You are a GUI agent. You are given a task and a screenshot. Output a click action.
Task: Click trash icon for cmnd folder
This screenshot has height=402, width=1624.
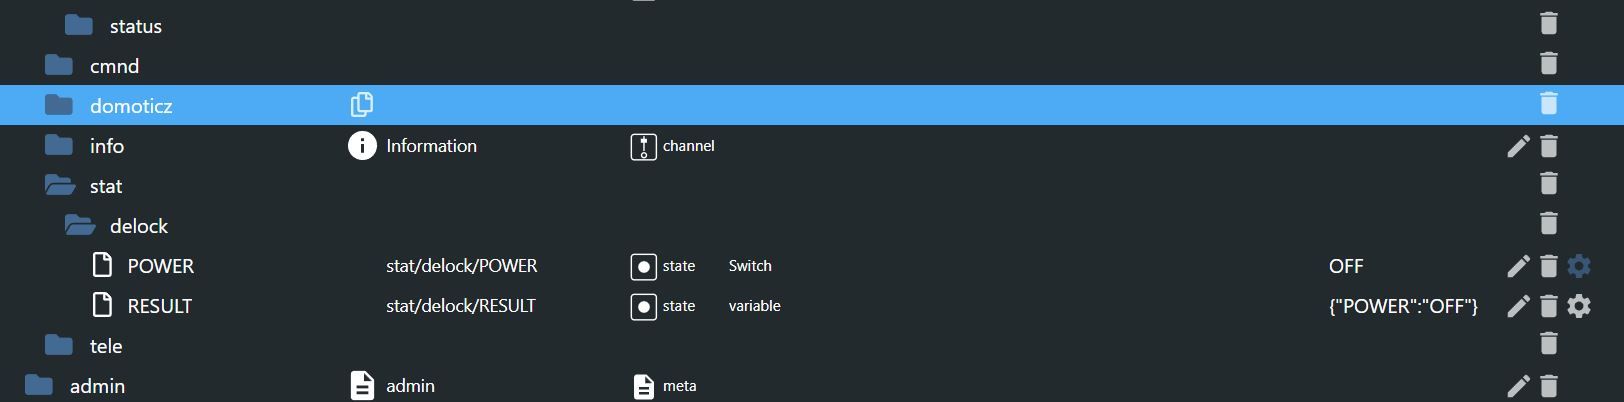point(1548,63)
